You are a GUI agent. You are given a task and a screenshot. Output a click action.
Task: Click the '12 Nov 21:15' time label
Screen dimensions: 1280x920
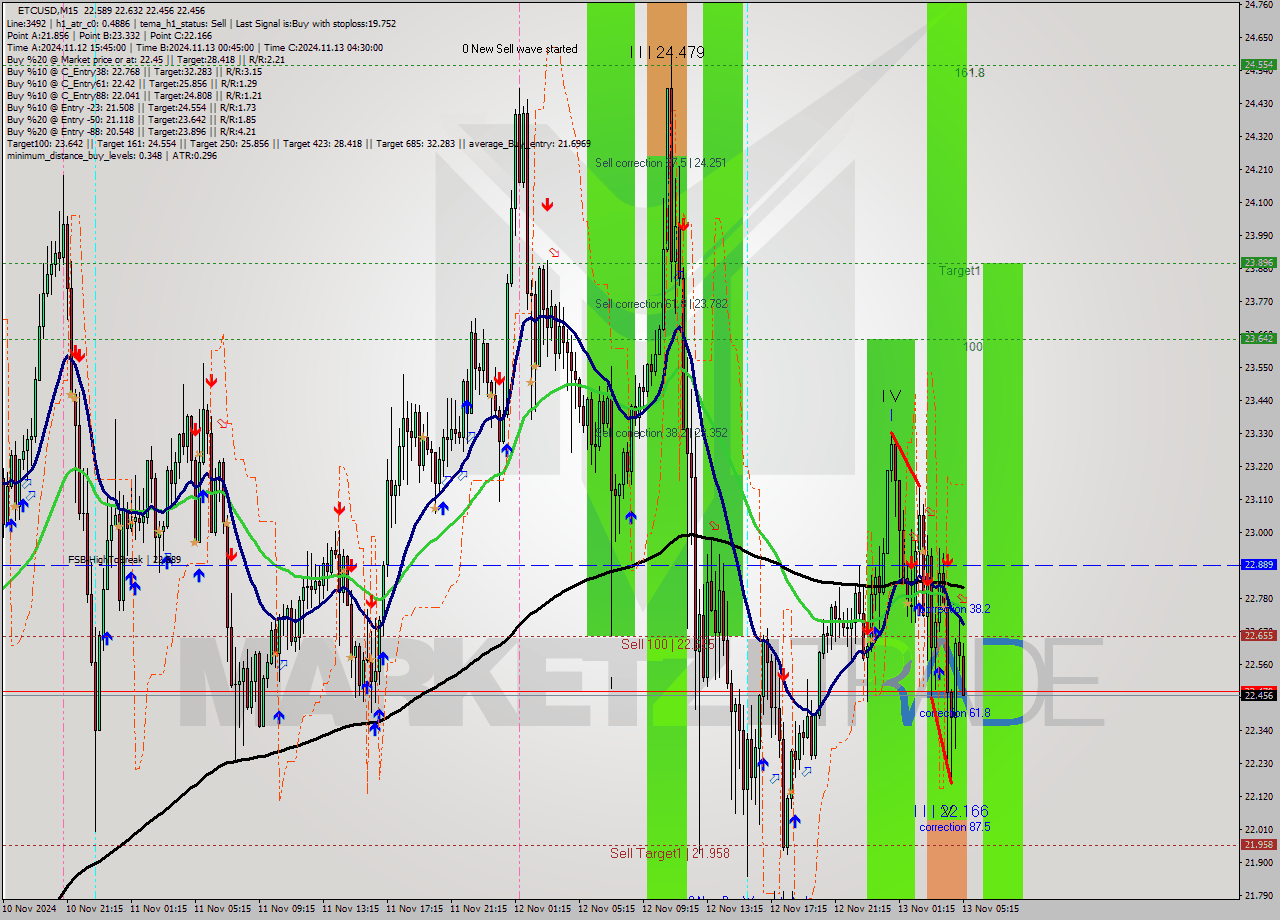coord(862,909)
